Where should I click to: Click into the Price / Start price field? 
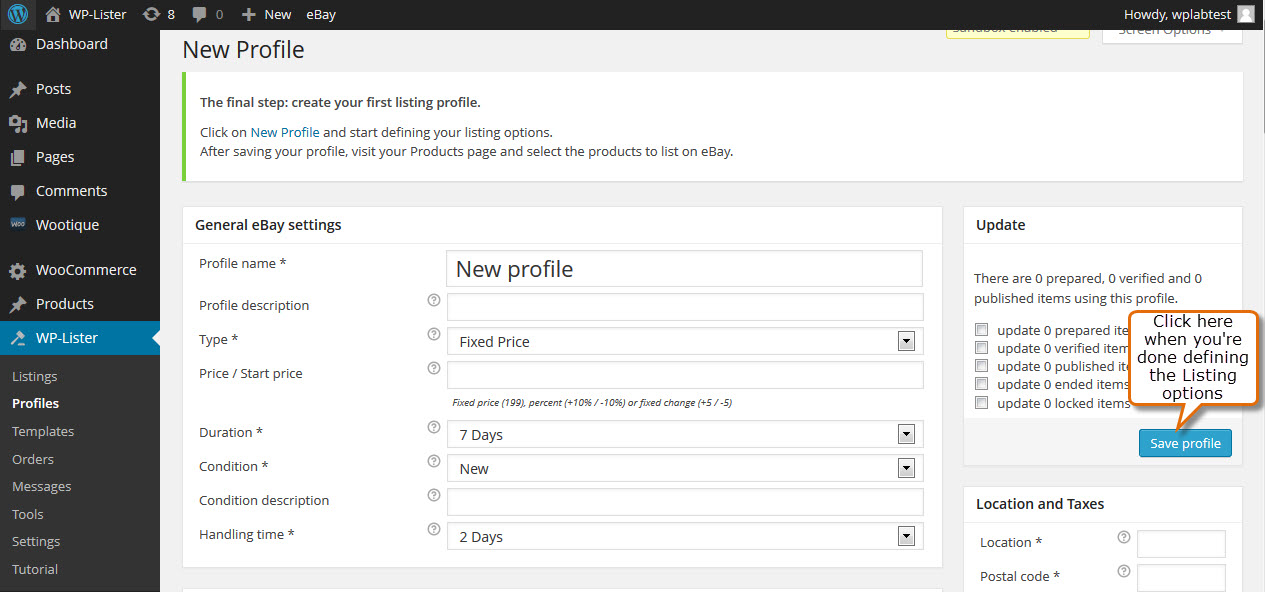click(x=685, y=375)
